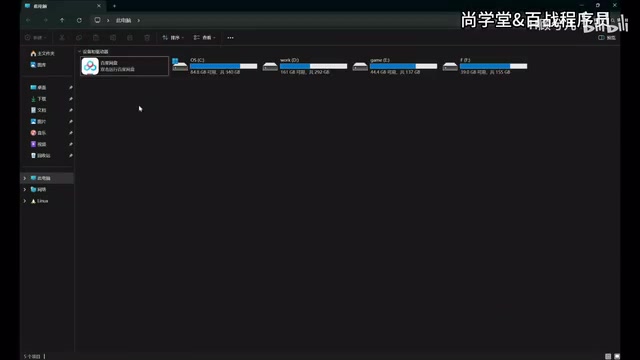Screen dimensions: 640x360
Task: Click the Cut scissors icon in toolbar
Action: pos(62,38)
